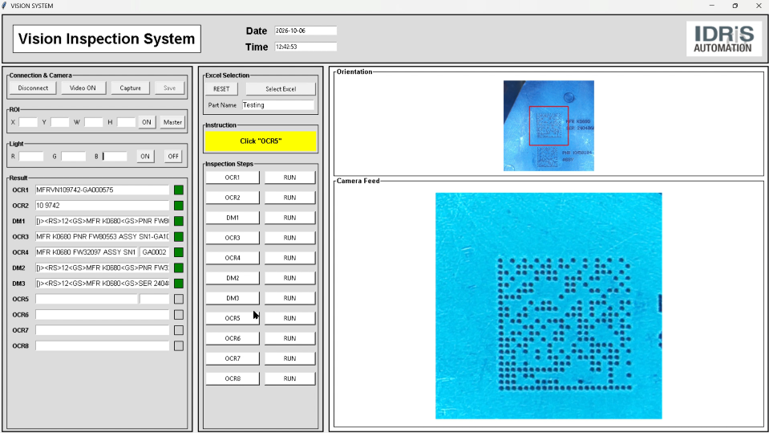
Task: Click the RESET button in Excel Selection
Action: pos(221,89)
